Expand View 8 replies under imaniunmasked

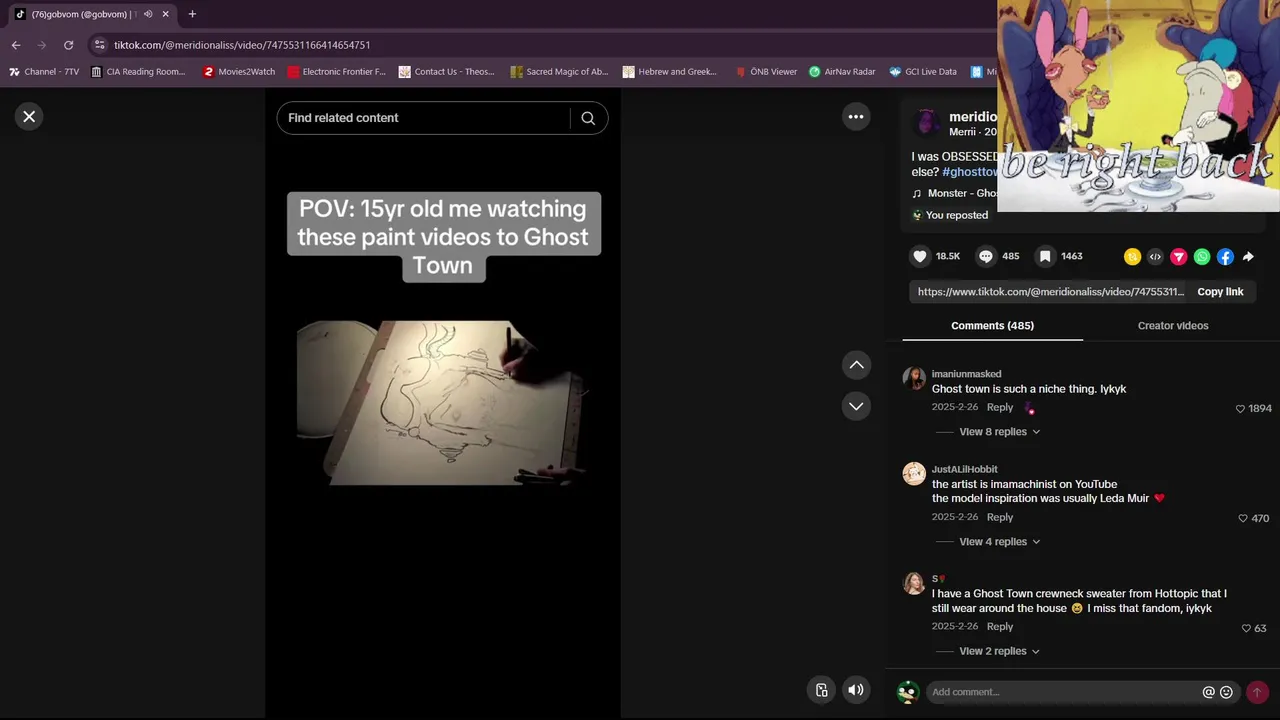point(999,432)
